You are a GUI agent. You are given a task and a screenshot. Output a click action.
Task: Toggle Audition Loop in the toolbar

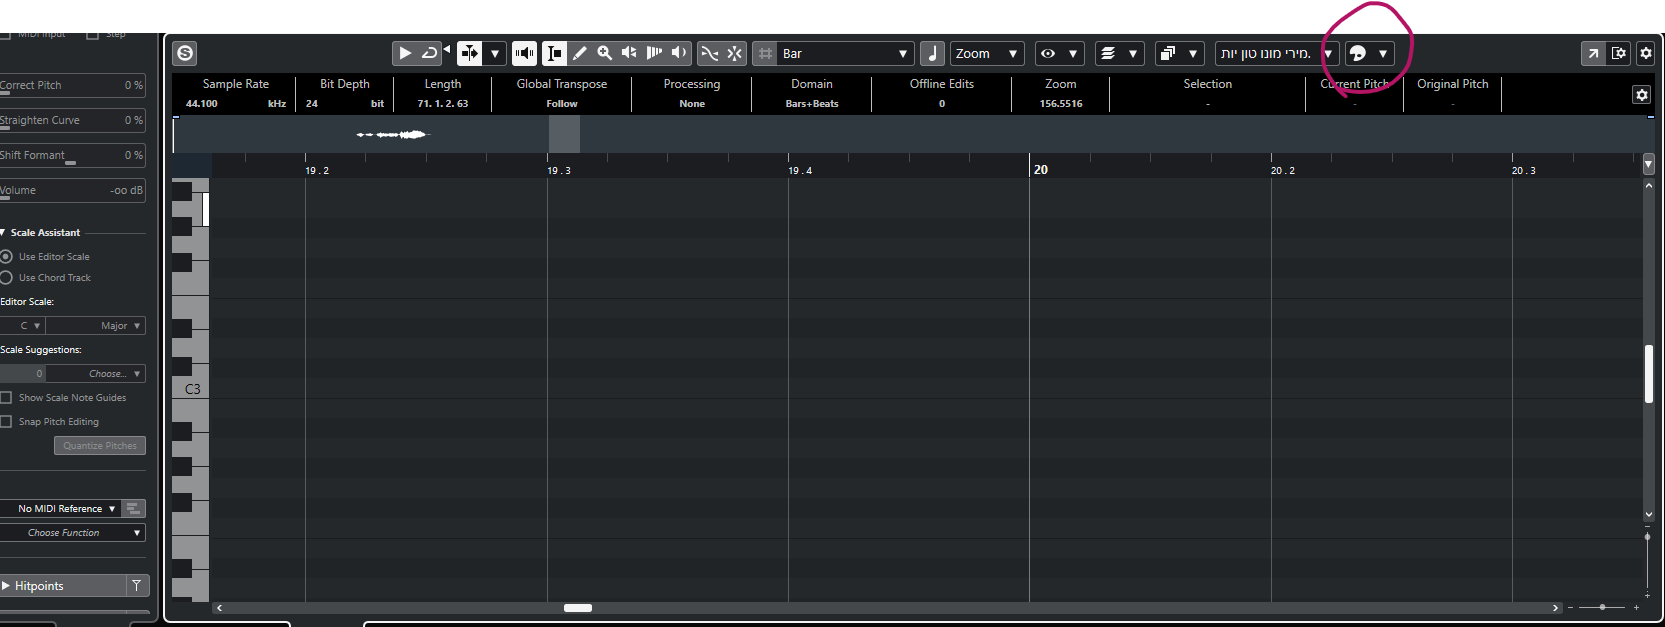point(430,53)
